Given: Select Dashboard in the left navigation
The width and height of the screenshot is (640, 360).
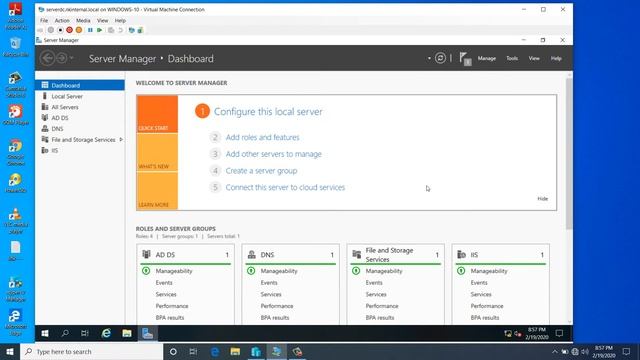Looking at the screenshot, I should click(x=80, y=85).
